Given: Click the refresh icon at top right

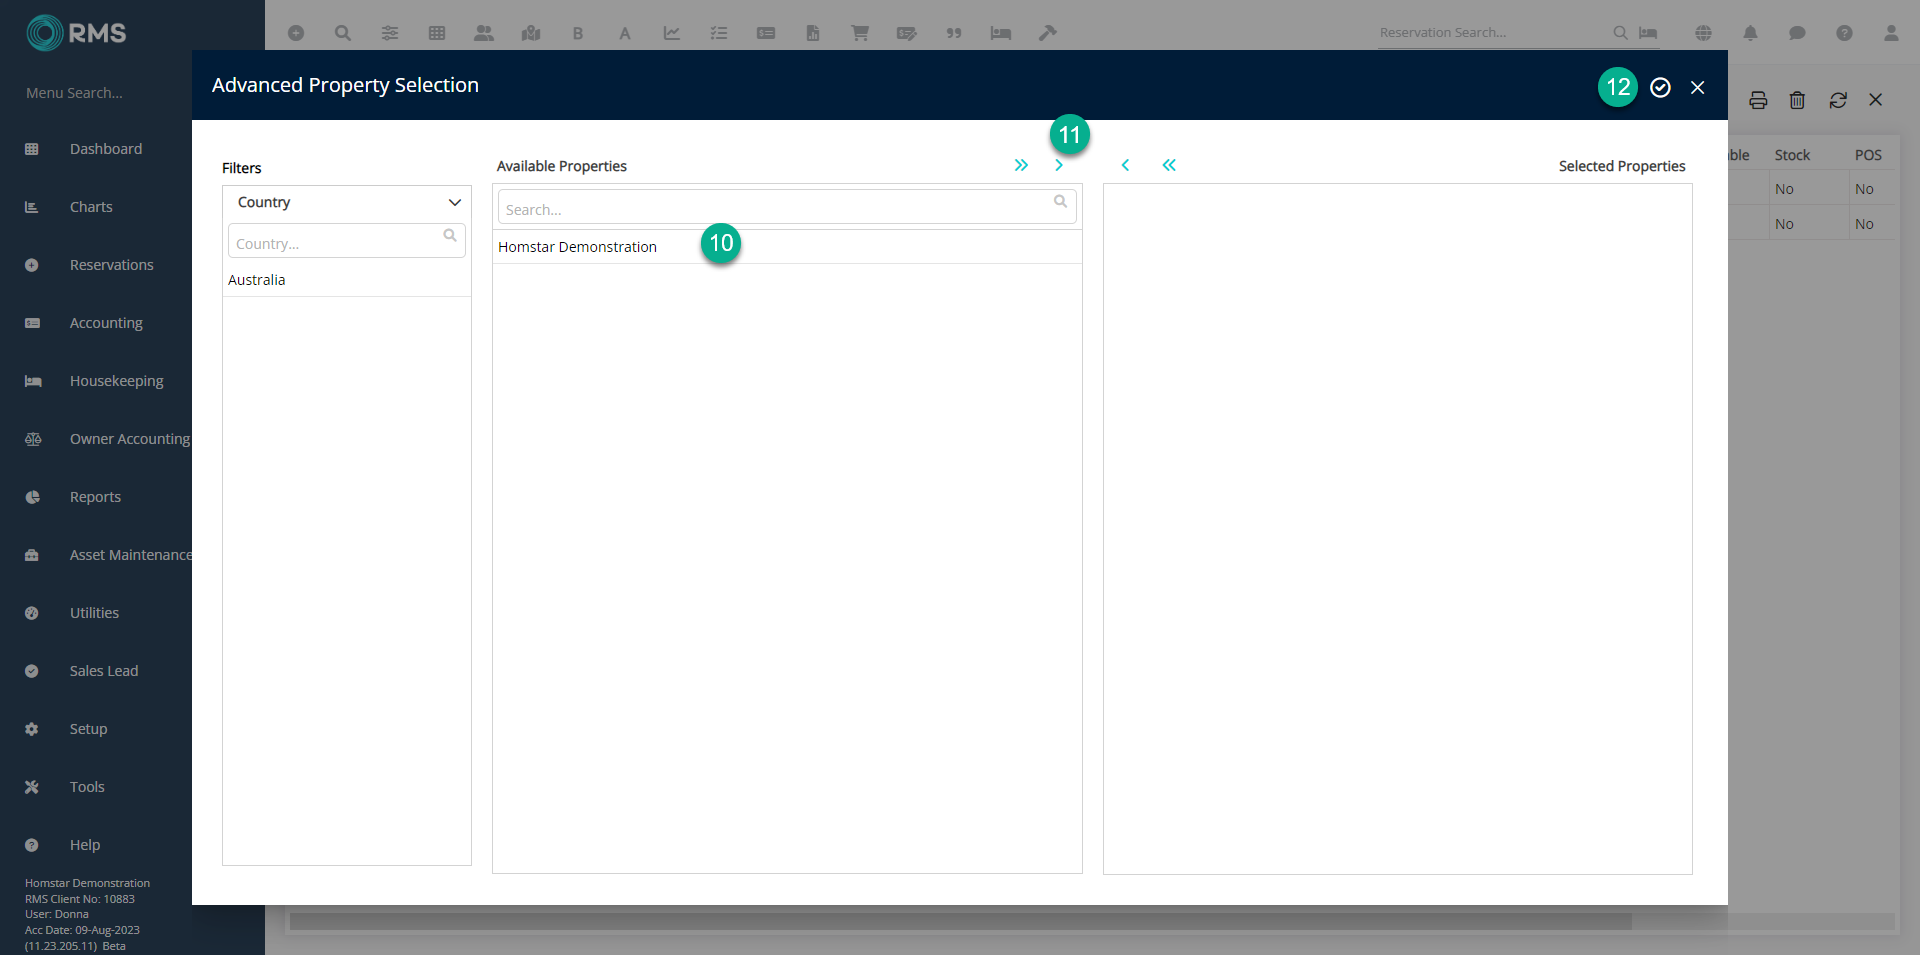Looking at the screenshot, I should 1838,100.
